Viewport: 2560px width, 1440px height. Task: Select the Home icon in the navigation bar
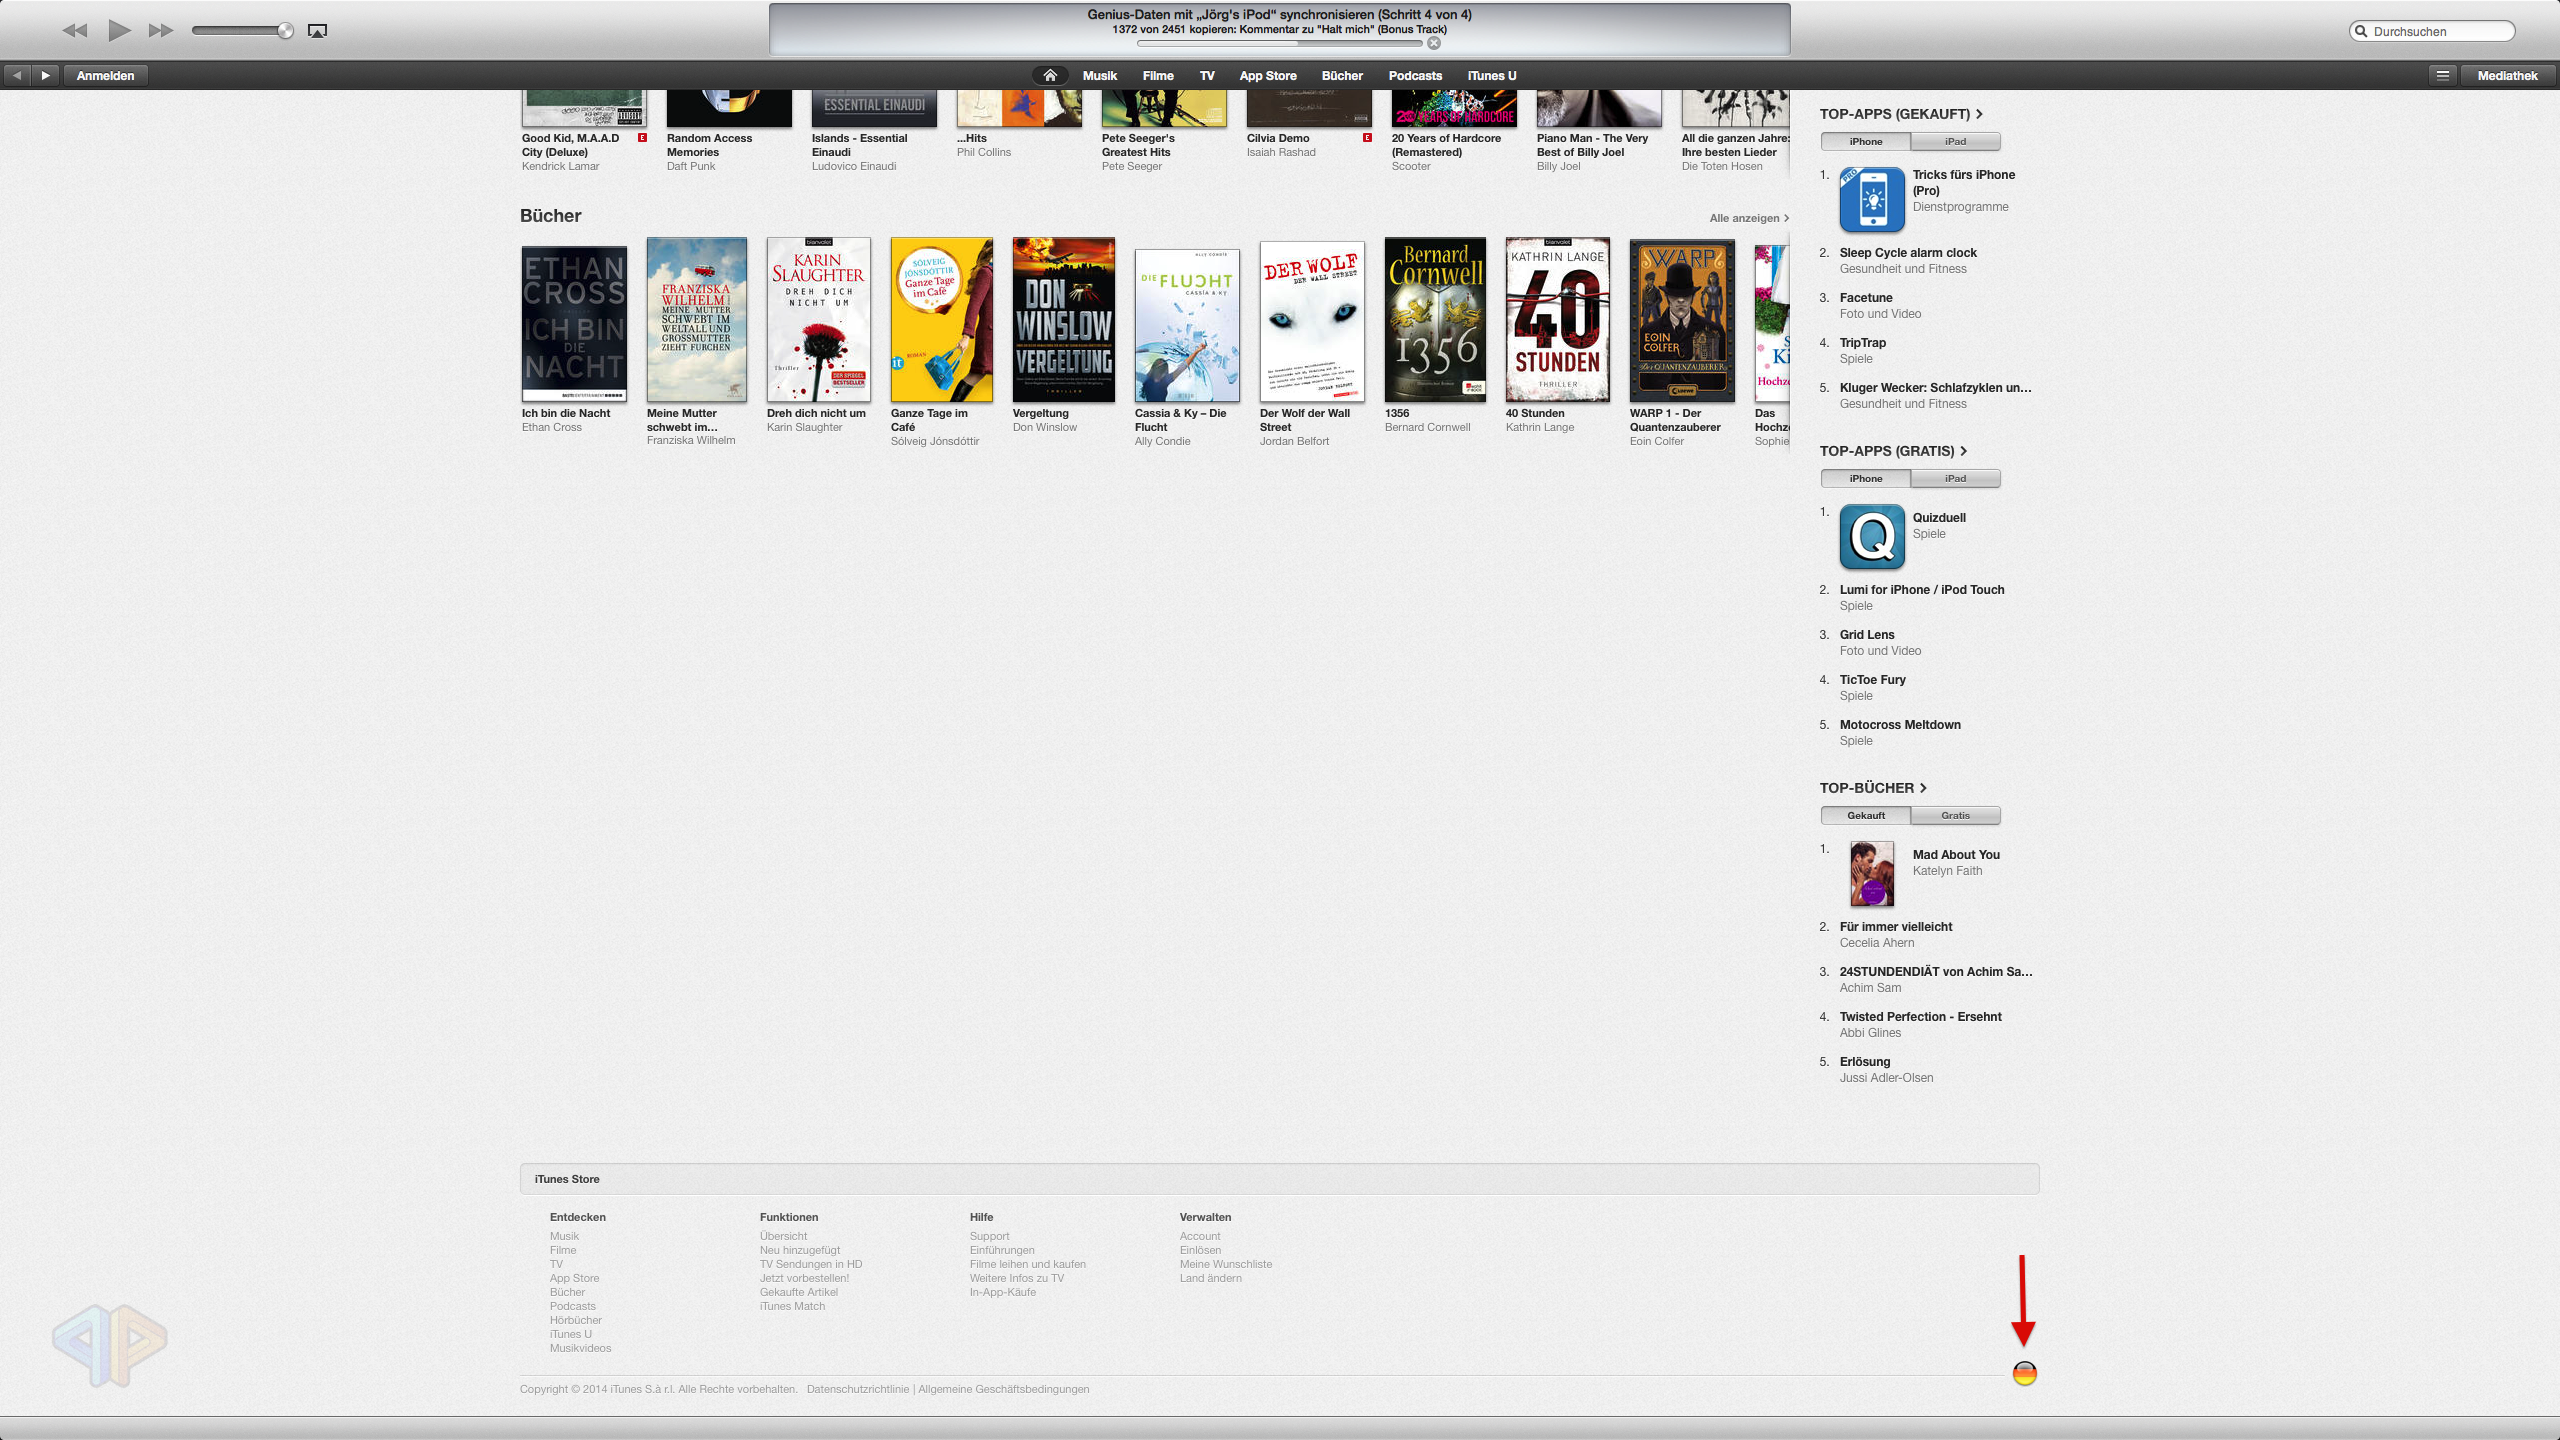click(1049, 75)
